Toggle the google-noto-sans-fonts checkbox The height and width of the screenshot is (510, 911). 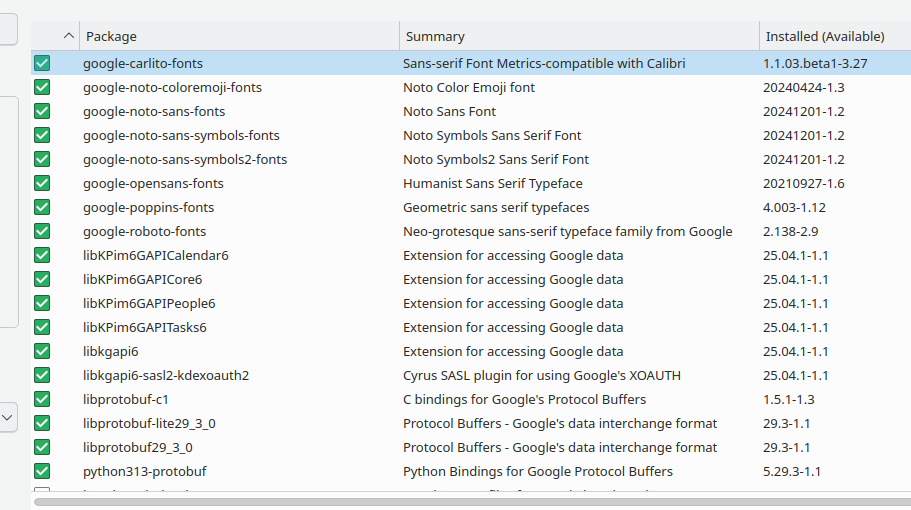[42, 111]
